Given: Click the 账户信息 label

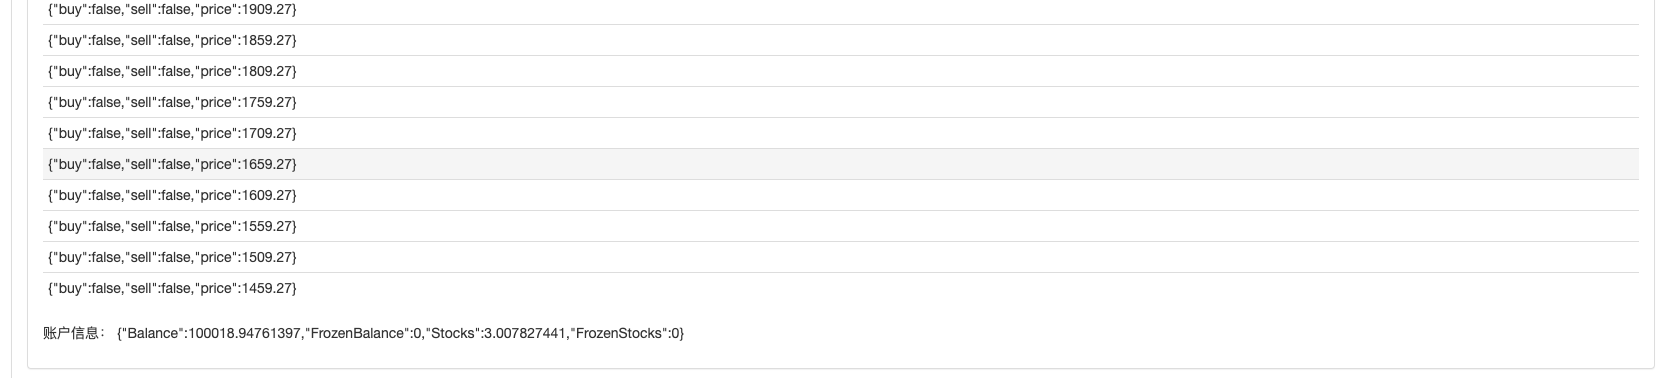Looking at the screenshot, I should [x=73, y=333].
